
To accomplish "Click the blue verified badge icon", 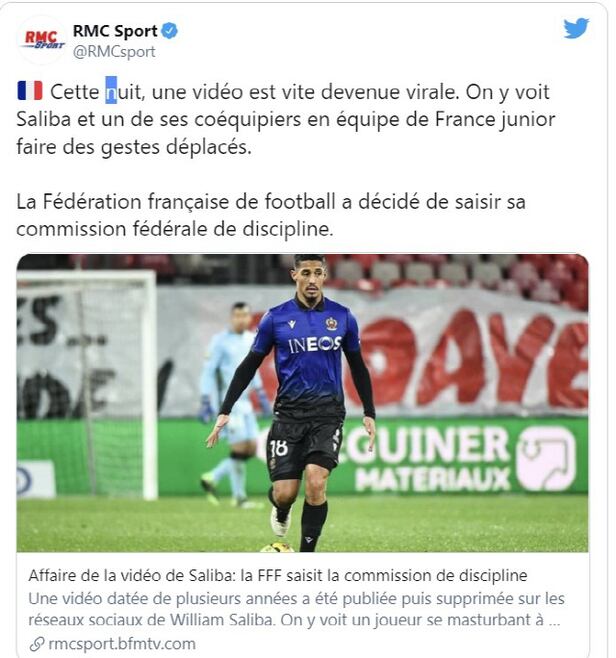I will pyautogui.click(x=170, y=31).
